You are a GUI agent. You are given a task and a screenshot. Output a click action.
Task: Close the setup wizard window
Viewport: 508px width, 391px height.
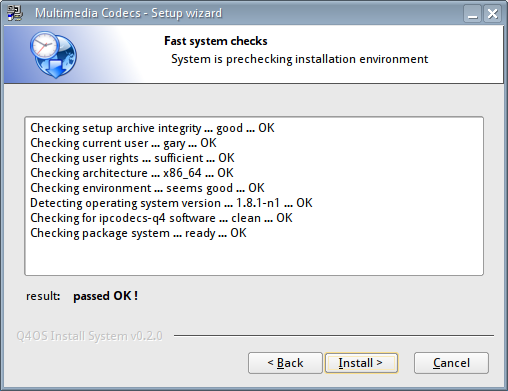click(x=492, y=14)
